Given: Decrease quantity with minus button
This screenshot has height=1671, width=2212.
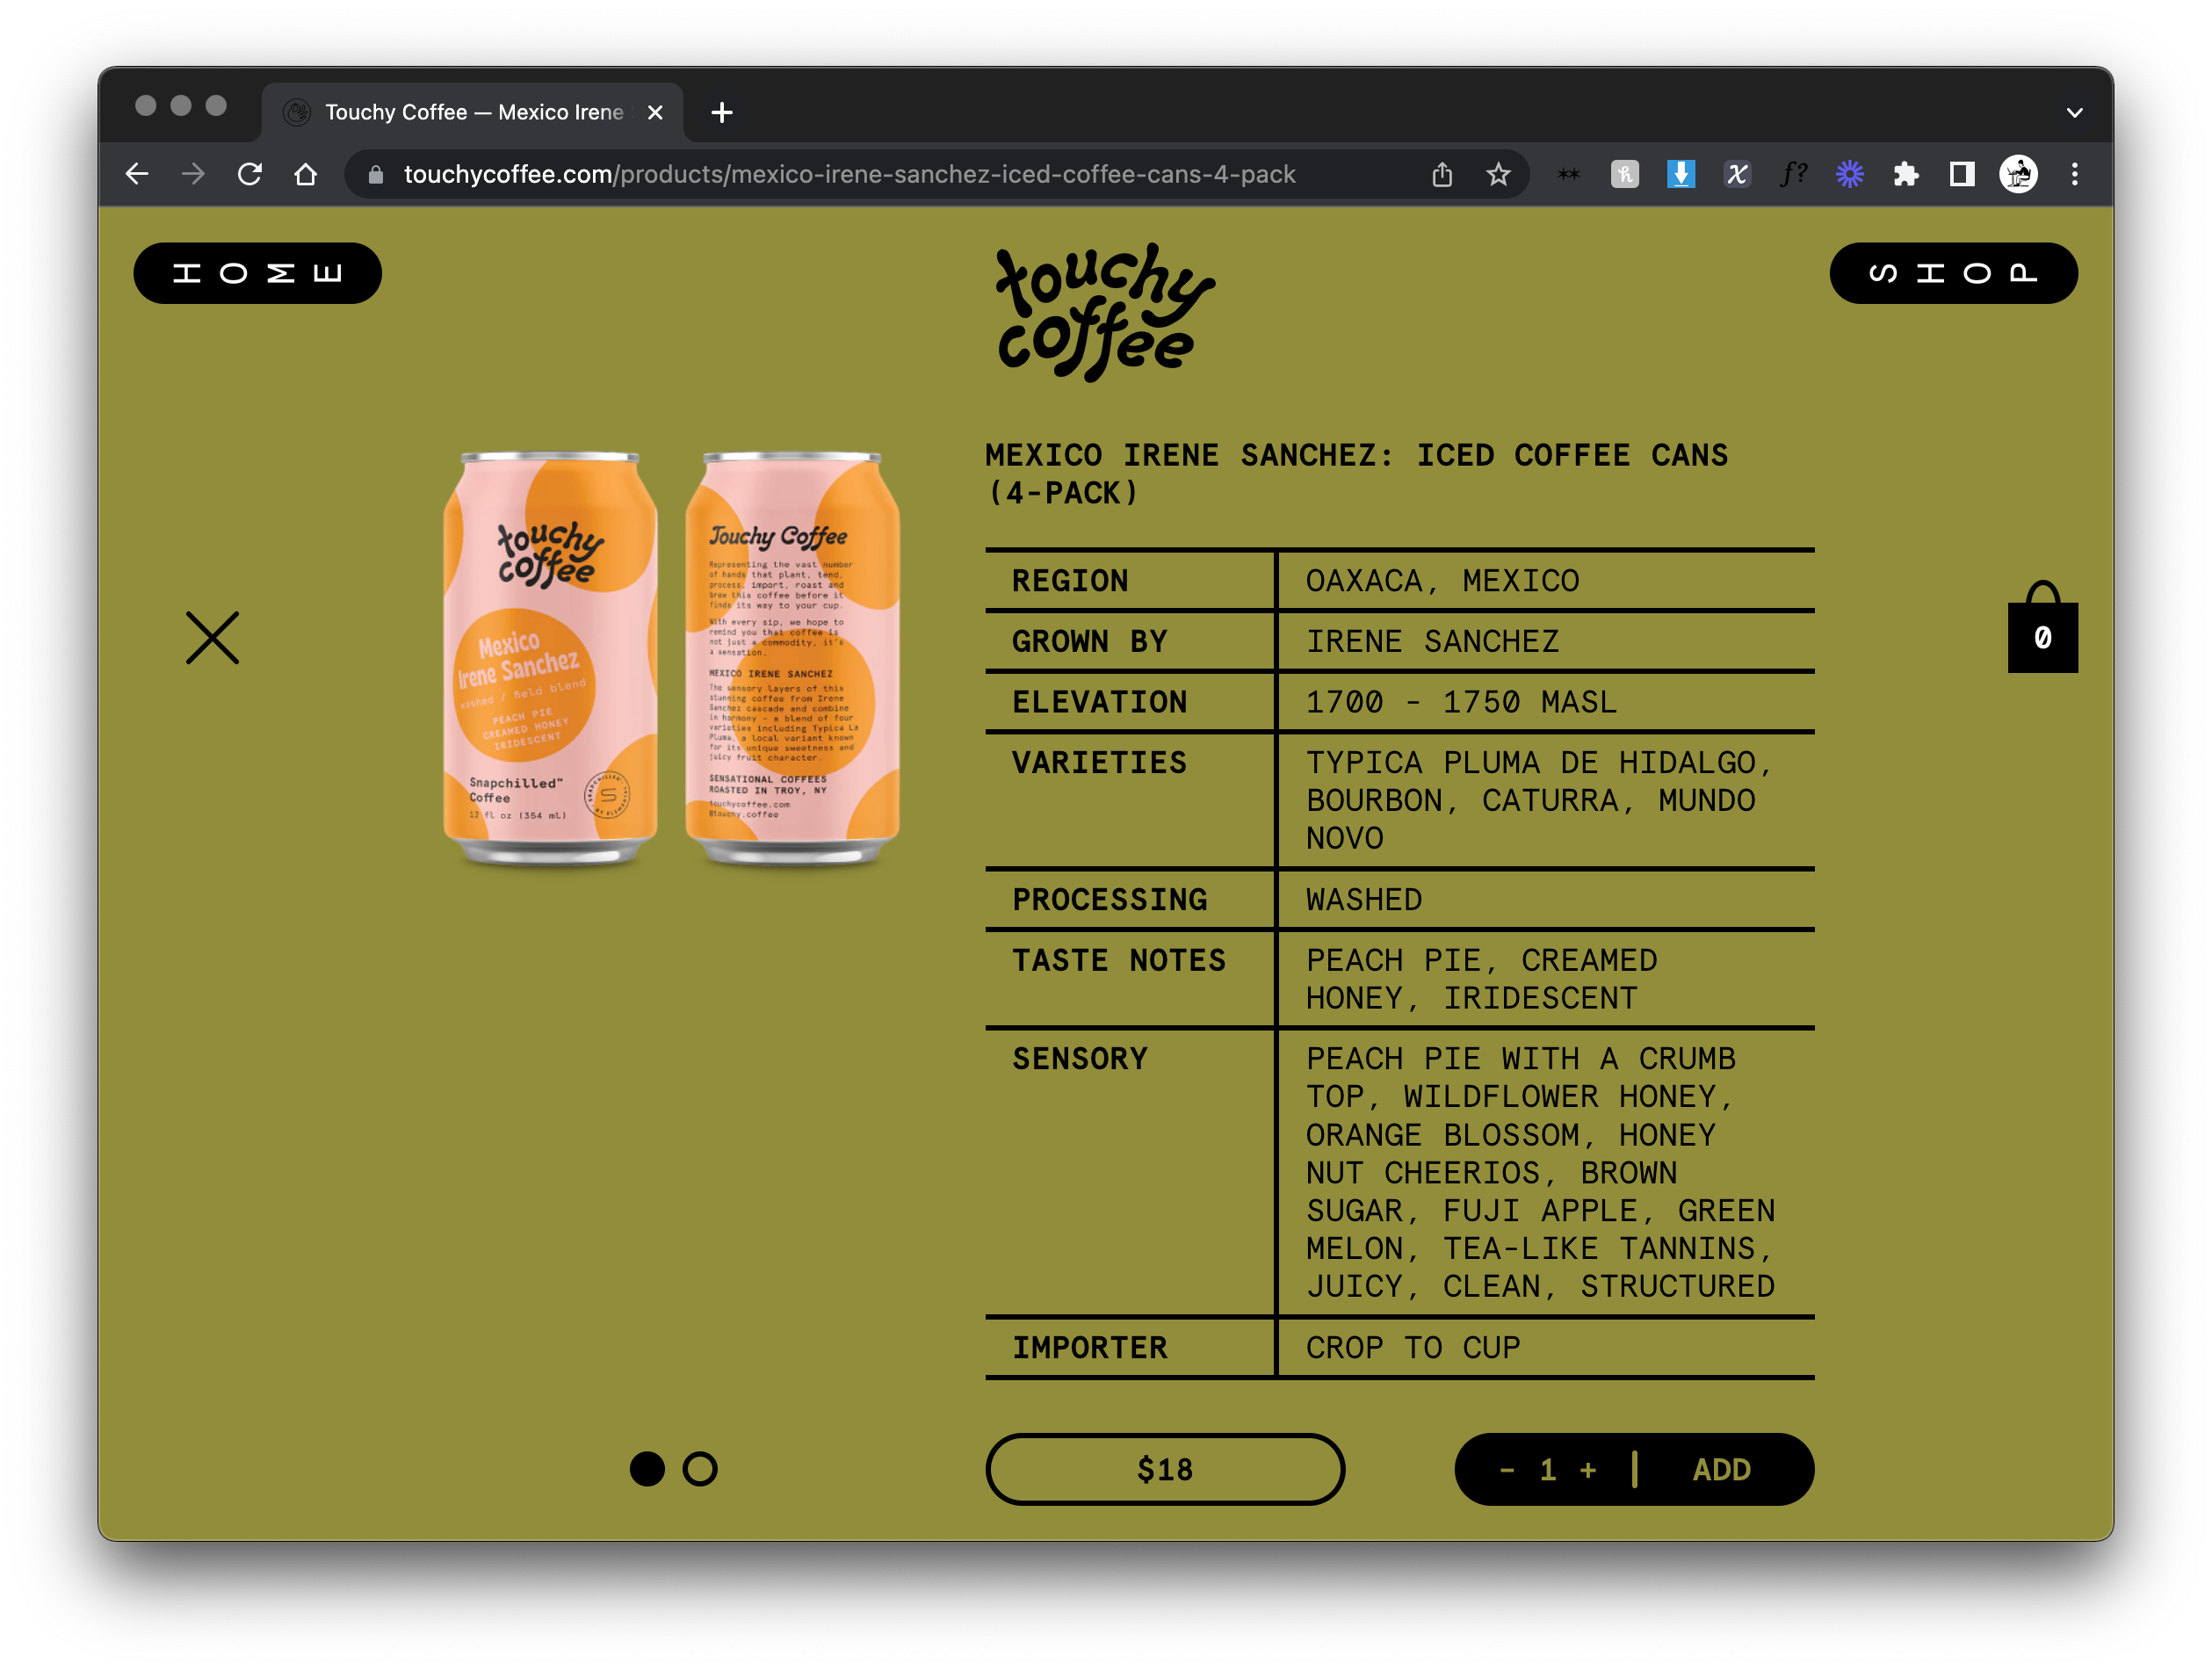Looking at the screenshot, I should (x=1507, y=1470).
